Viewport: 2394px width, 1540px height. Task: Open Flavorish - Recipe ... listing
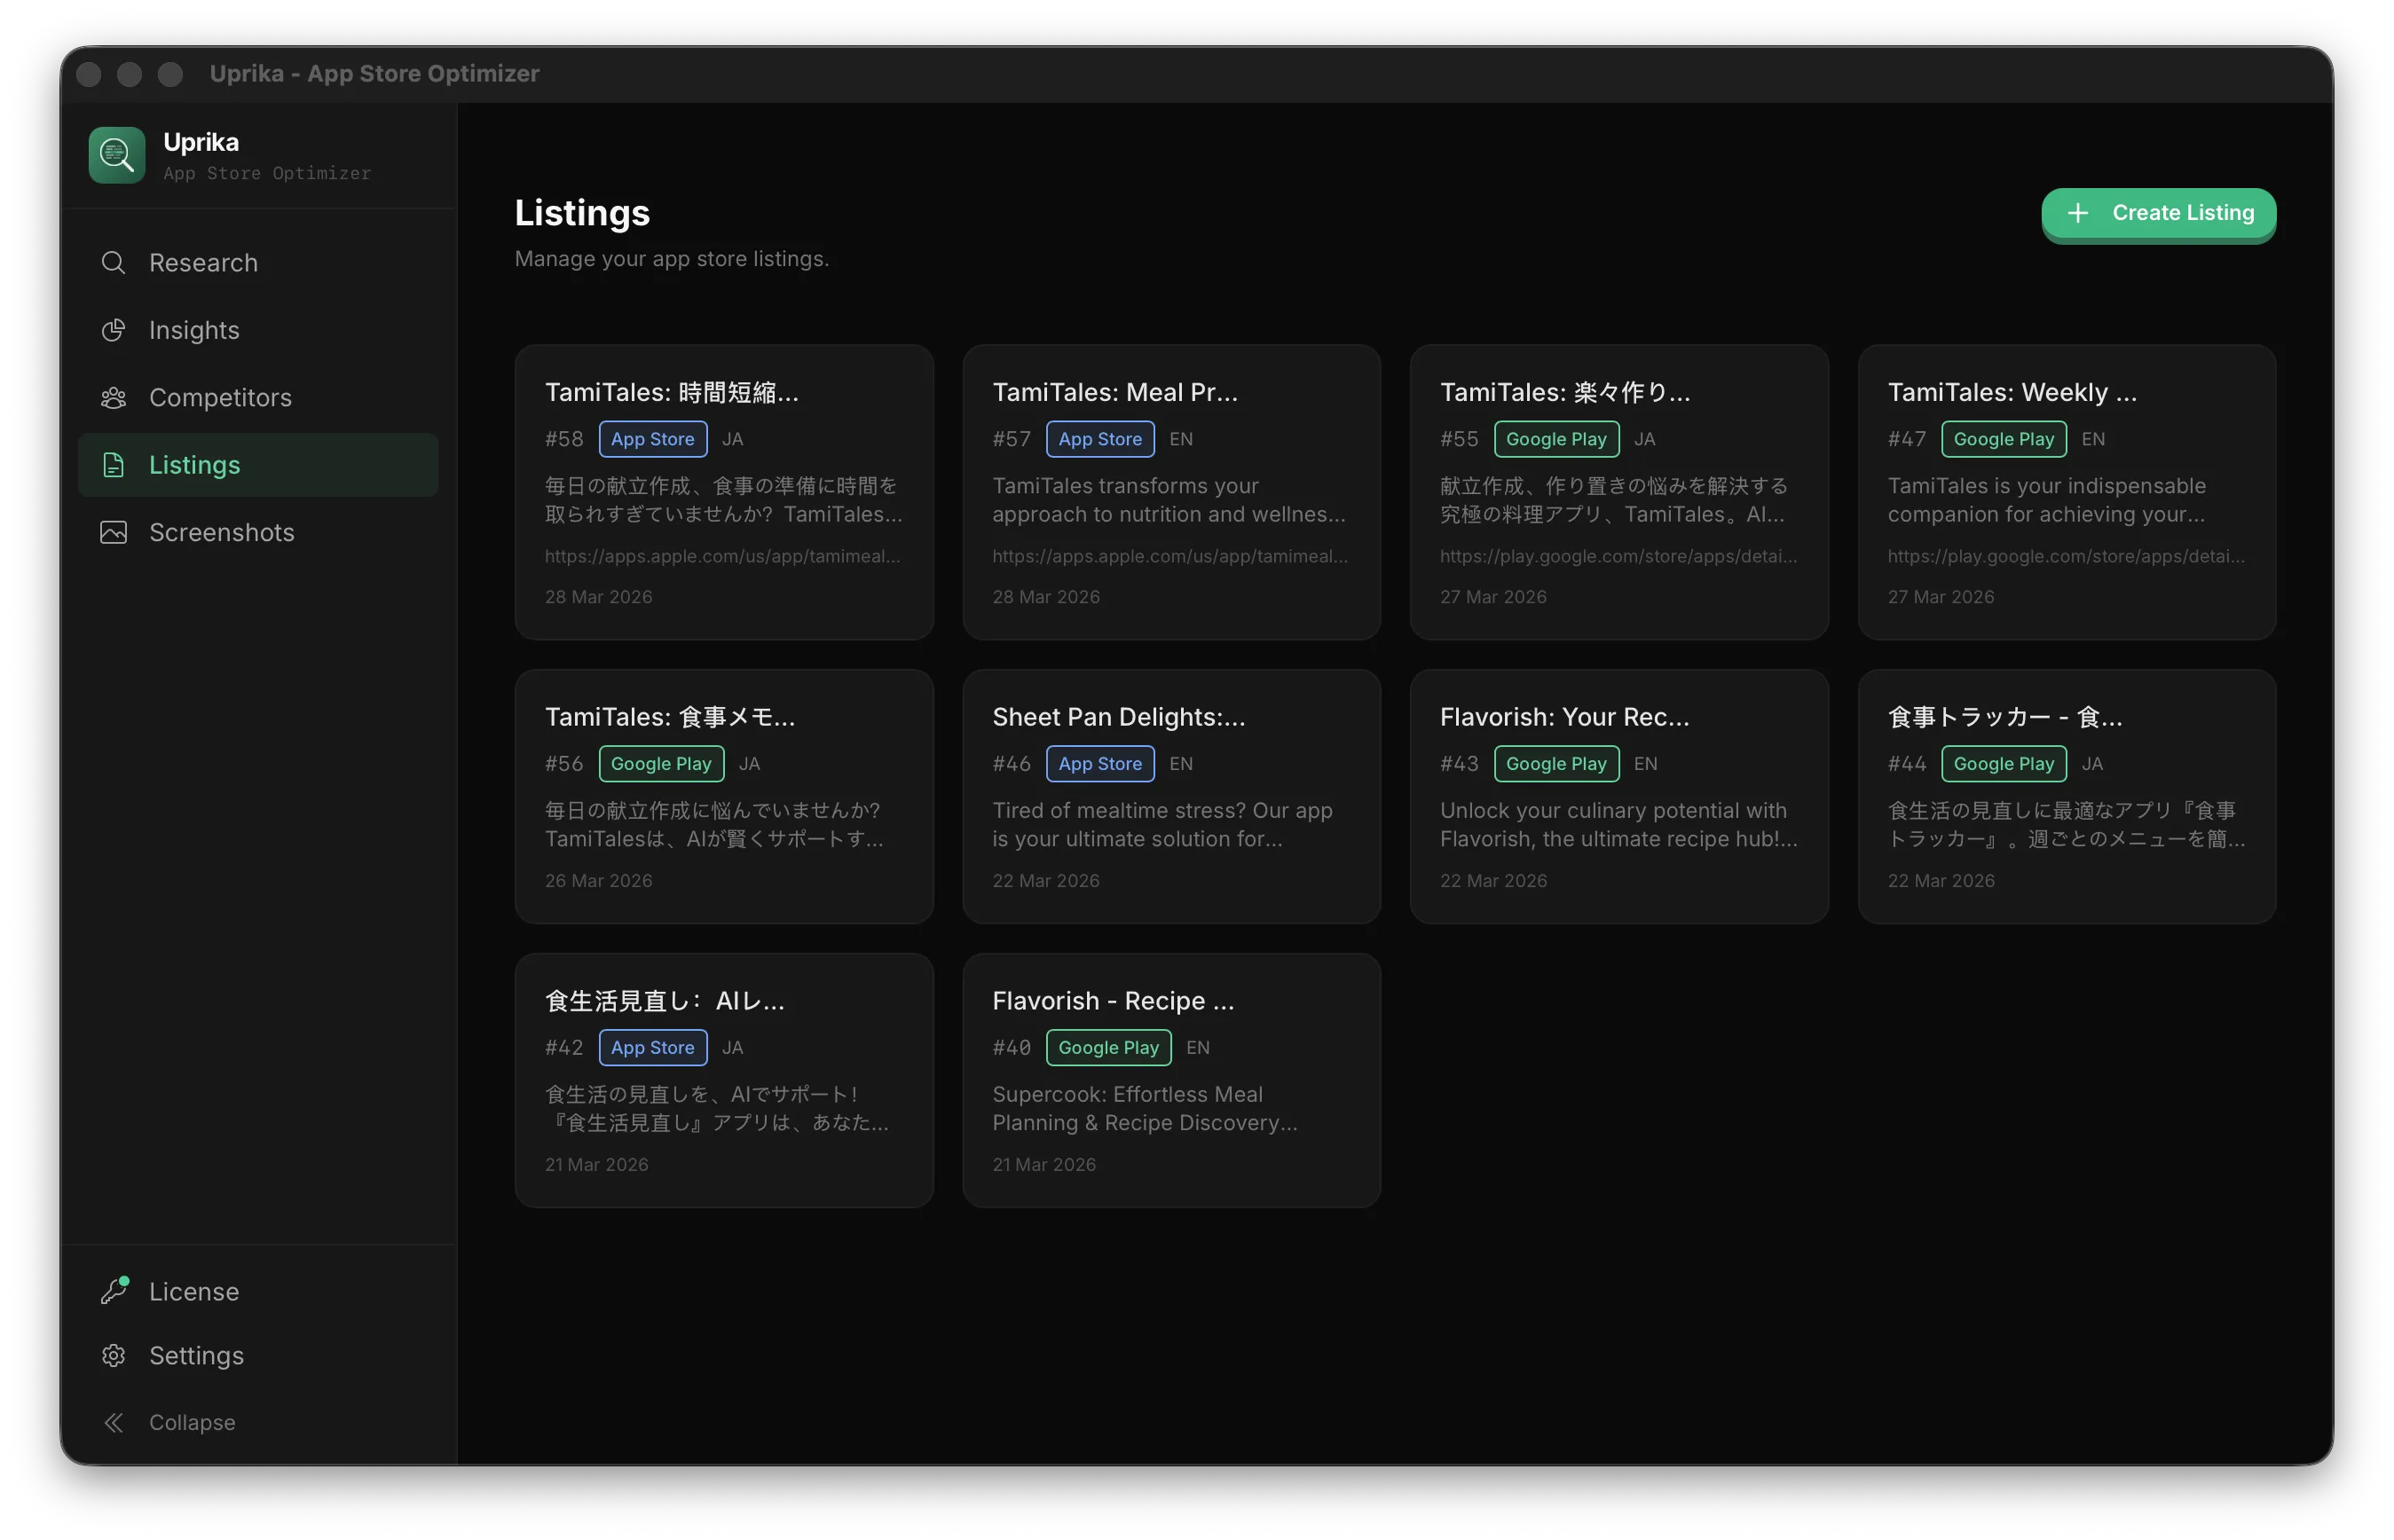coord(1171,1080)
